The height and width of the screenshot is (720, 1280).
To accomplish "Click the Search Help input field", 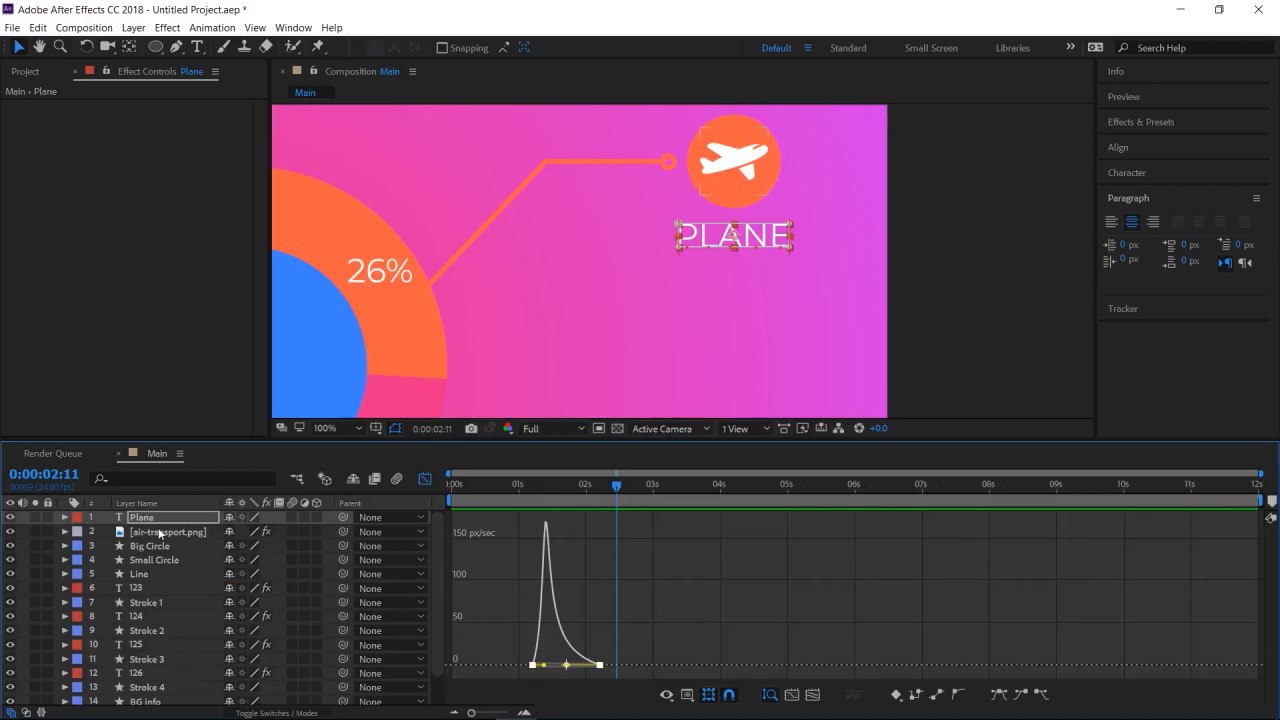I will coord(1195,48).
